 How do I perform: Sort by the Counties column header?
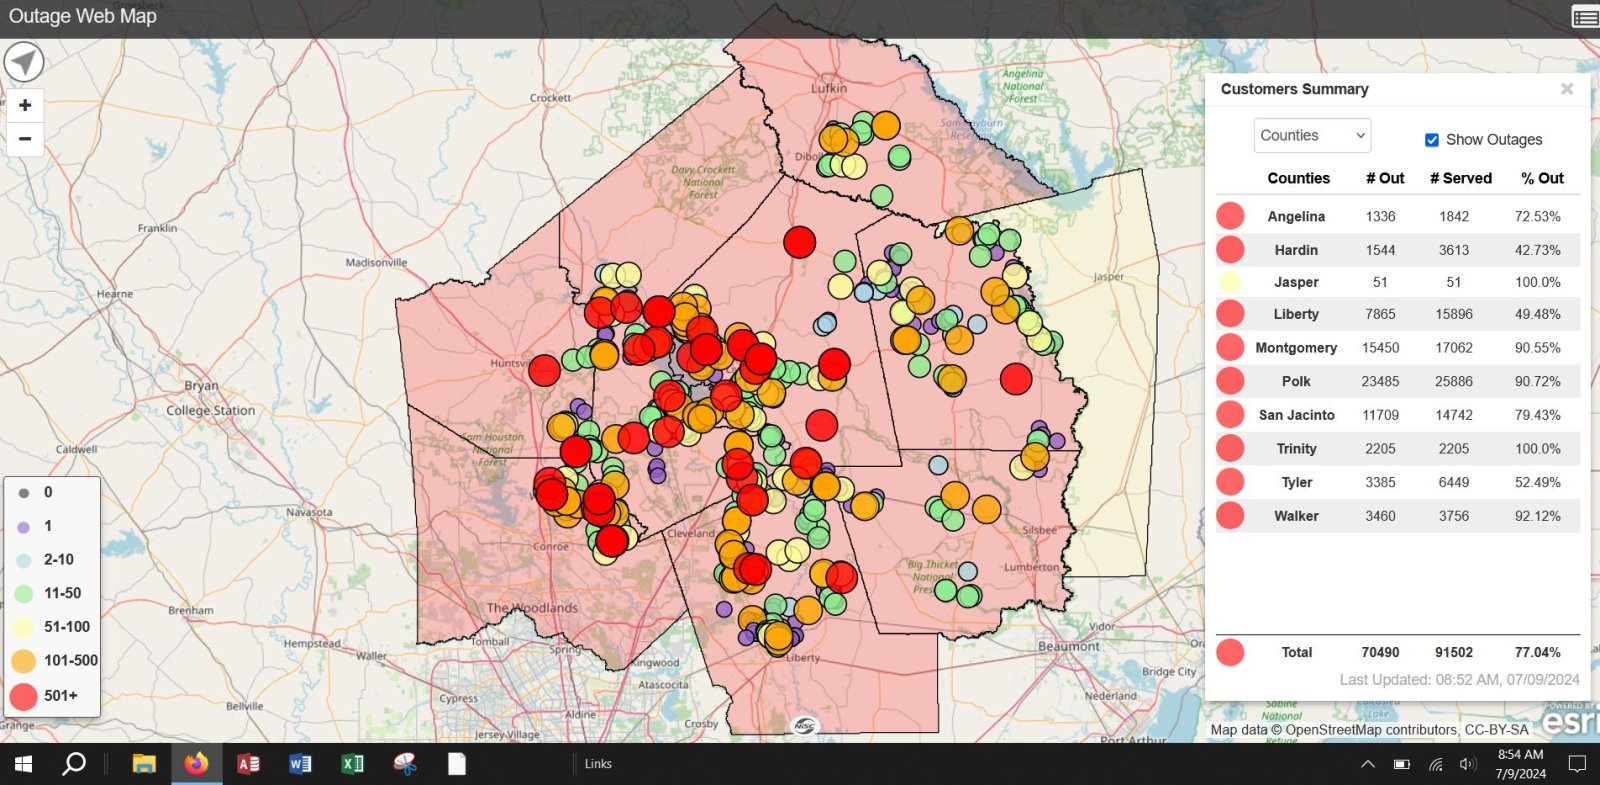(1298, 178)
